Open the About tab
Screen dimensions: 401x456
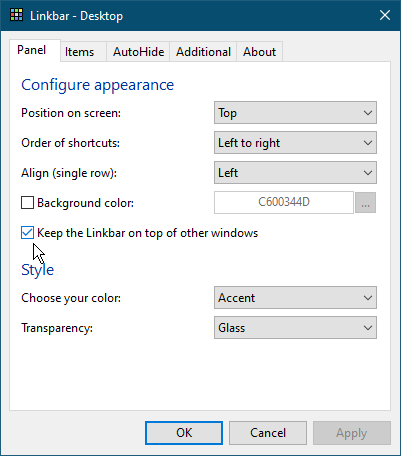(259, 52)
